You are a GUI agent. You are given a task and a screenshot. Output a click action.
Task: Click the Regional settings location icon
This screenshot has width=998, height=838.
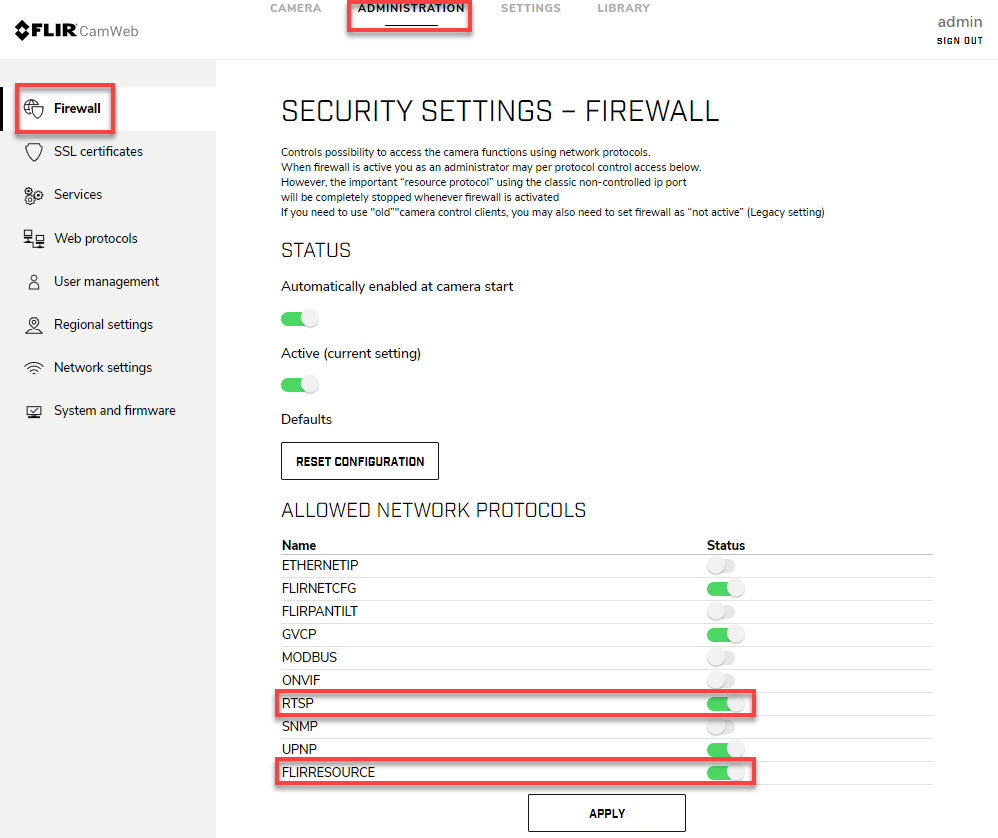(34, 325)
